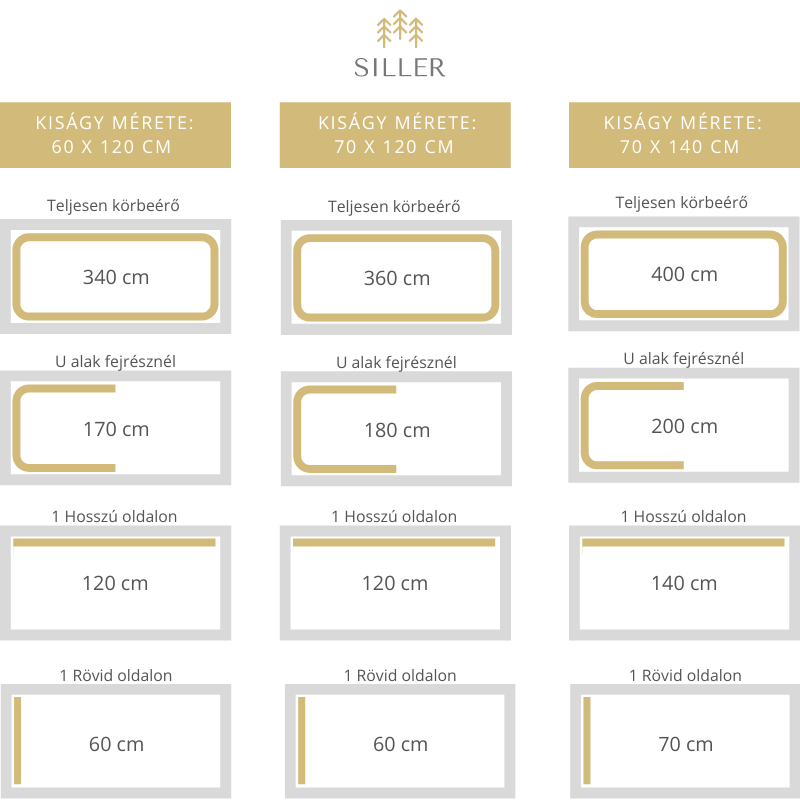Image resolution: width=800 pixels, height=811 pixels.
Task: Choose the 180 cm U-shape diagram
Action: click(396, 429)
